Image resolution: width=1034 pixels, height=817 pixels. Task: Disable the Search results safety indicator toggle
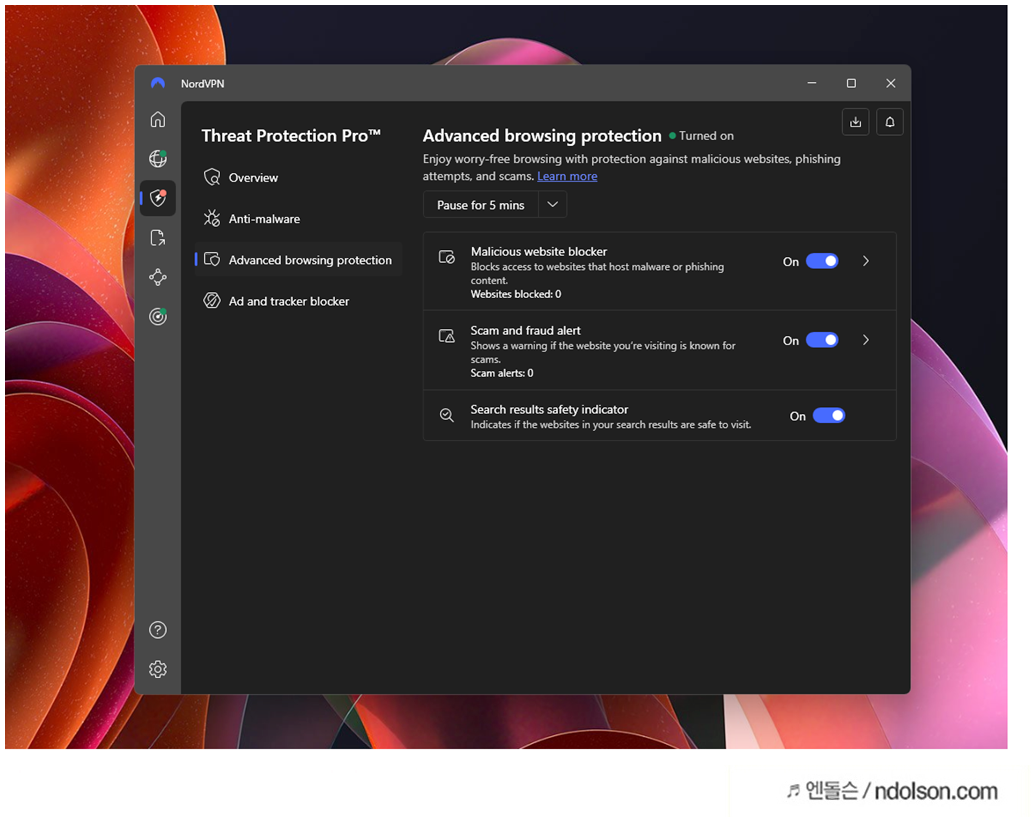[829, 415]
